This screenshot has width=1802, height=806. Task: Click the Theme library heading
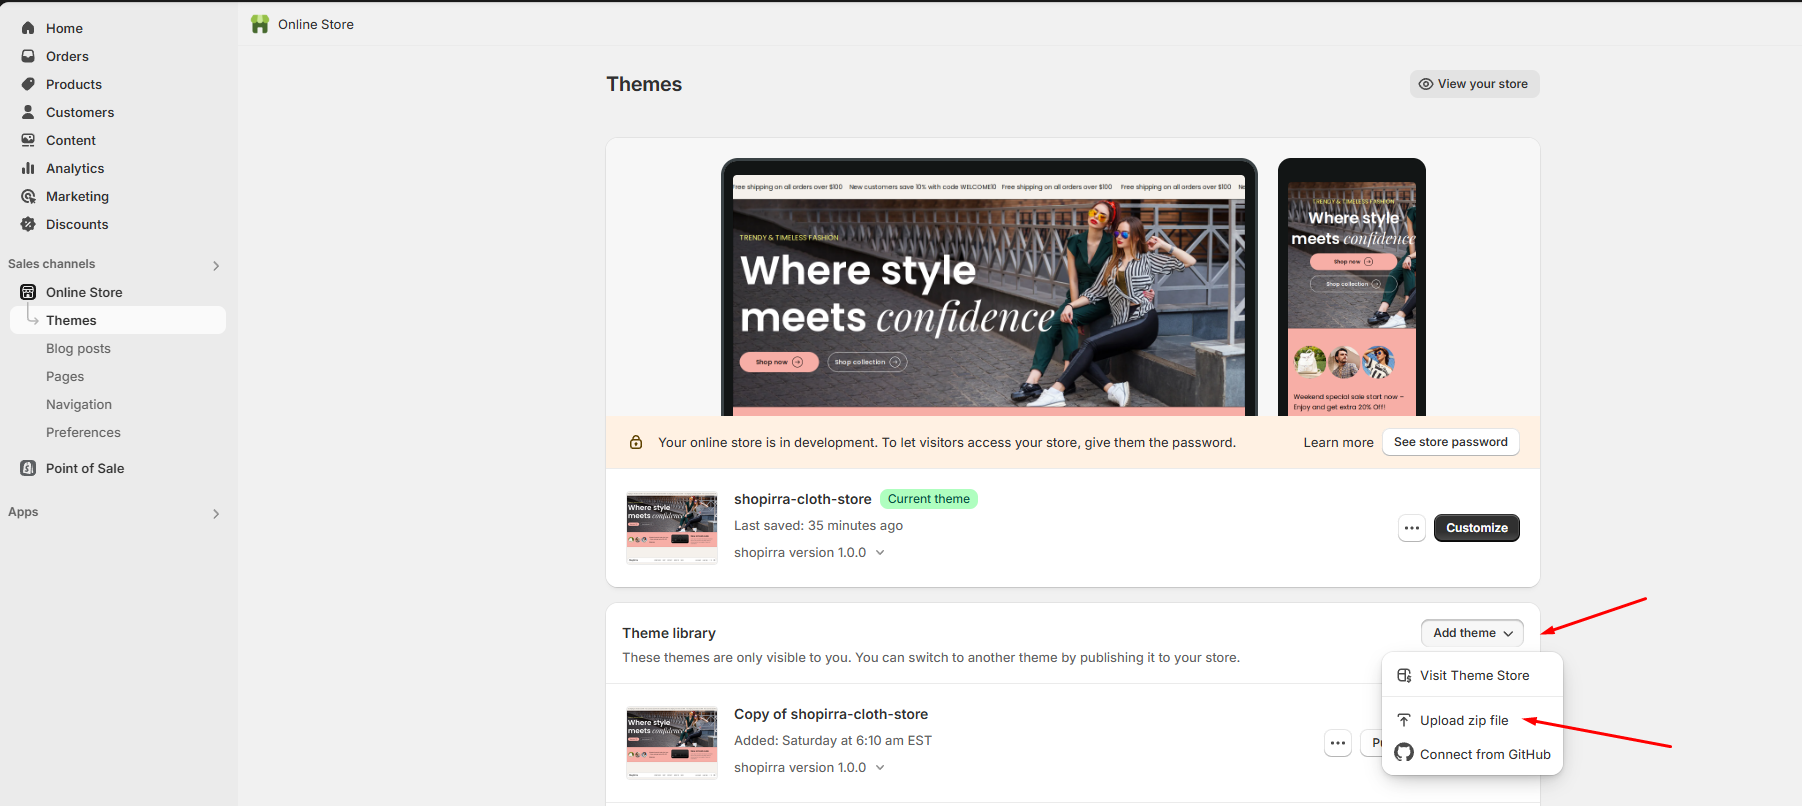click(669, 633)
